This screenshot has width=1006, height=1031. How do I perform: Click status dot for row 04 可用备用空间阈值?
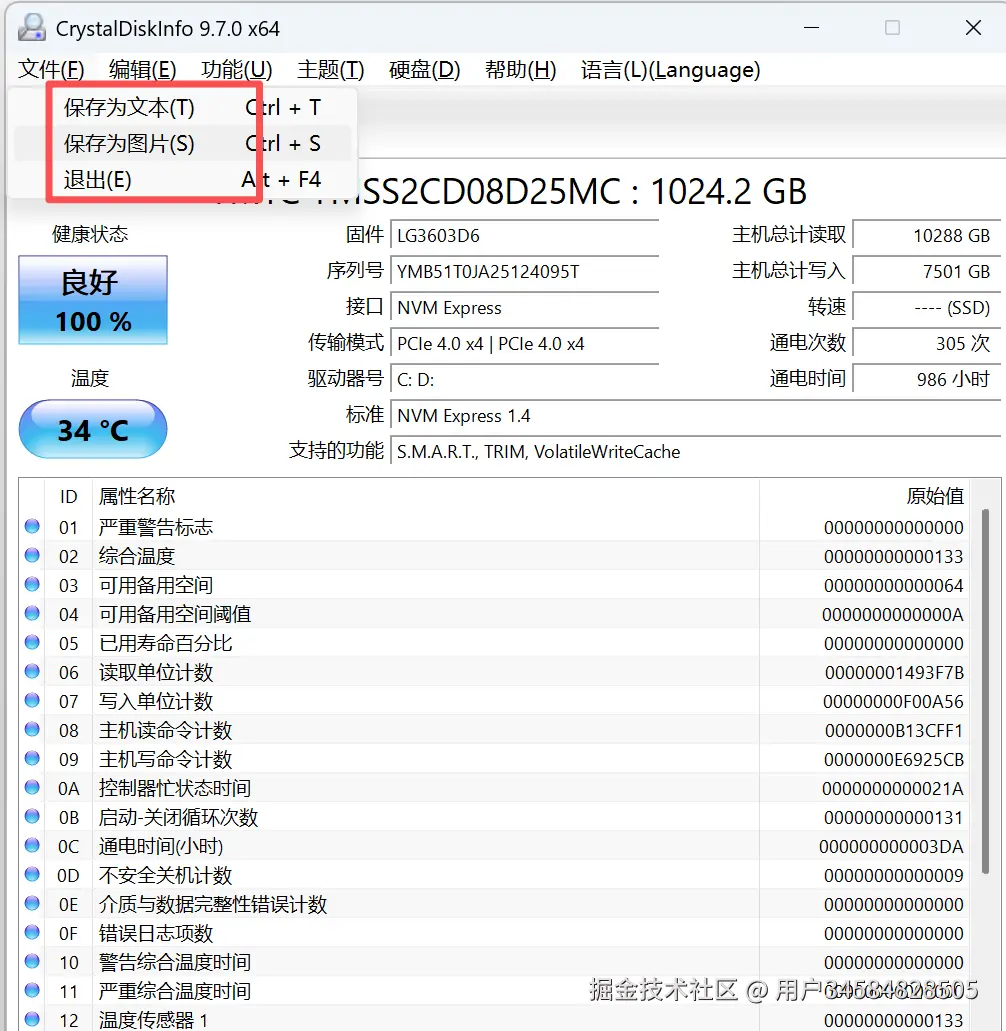click(x=32, y=613)
